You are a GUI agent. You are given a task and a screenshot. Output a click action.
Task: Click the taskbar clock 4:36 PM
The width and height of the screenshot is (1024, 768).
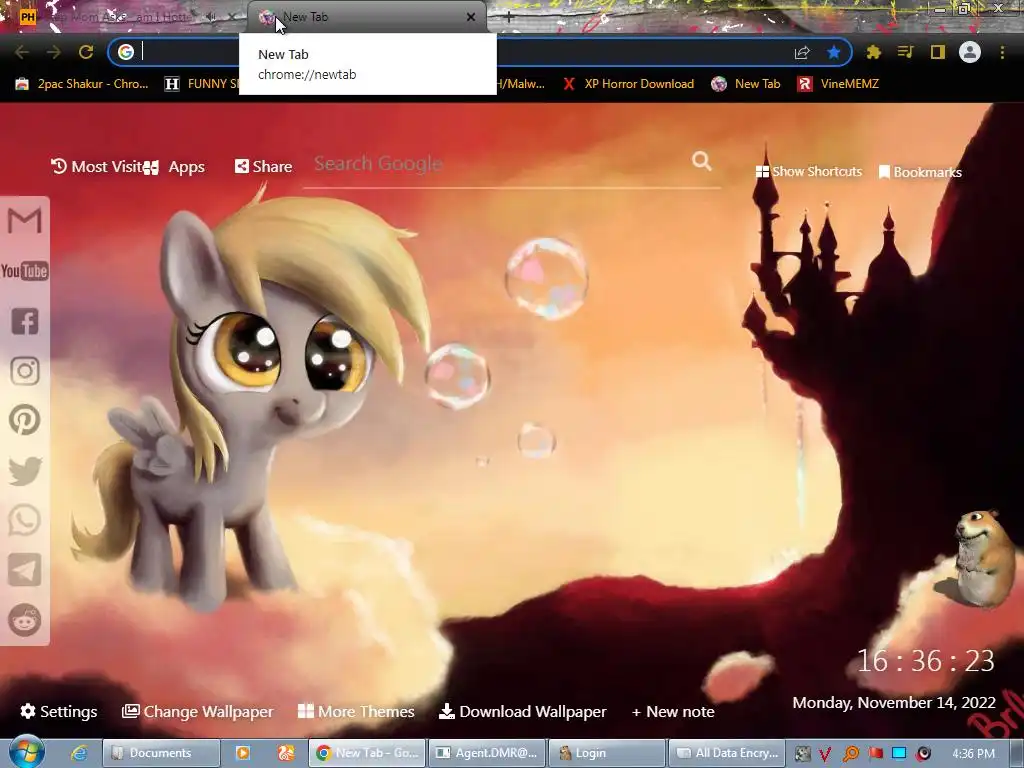[x=973, y=754]
